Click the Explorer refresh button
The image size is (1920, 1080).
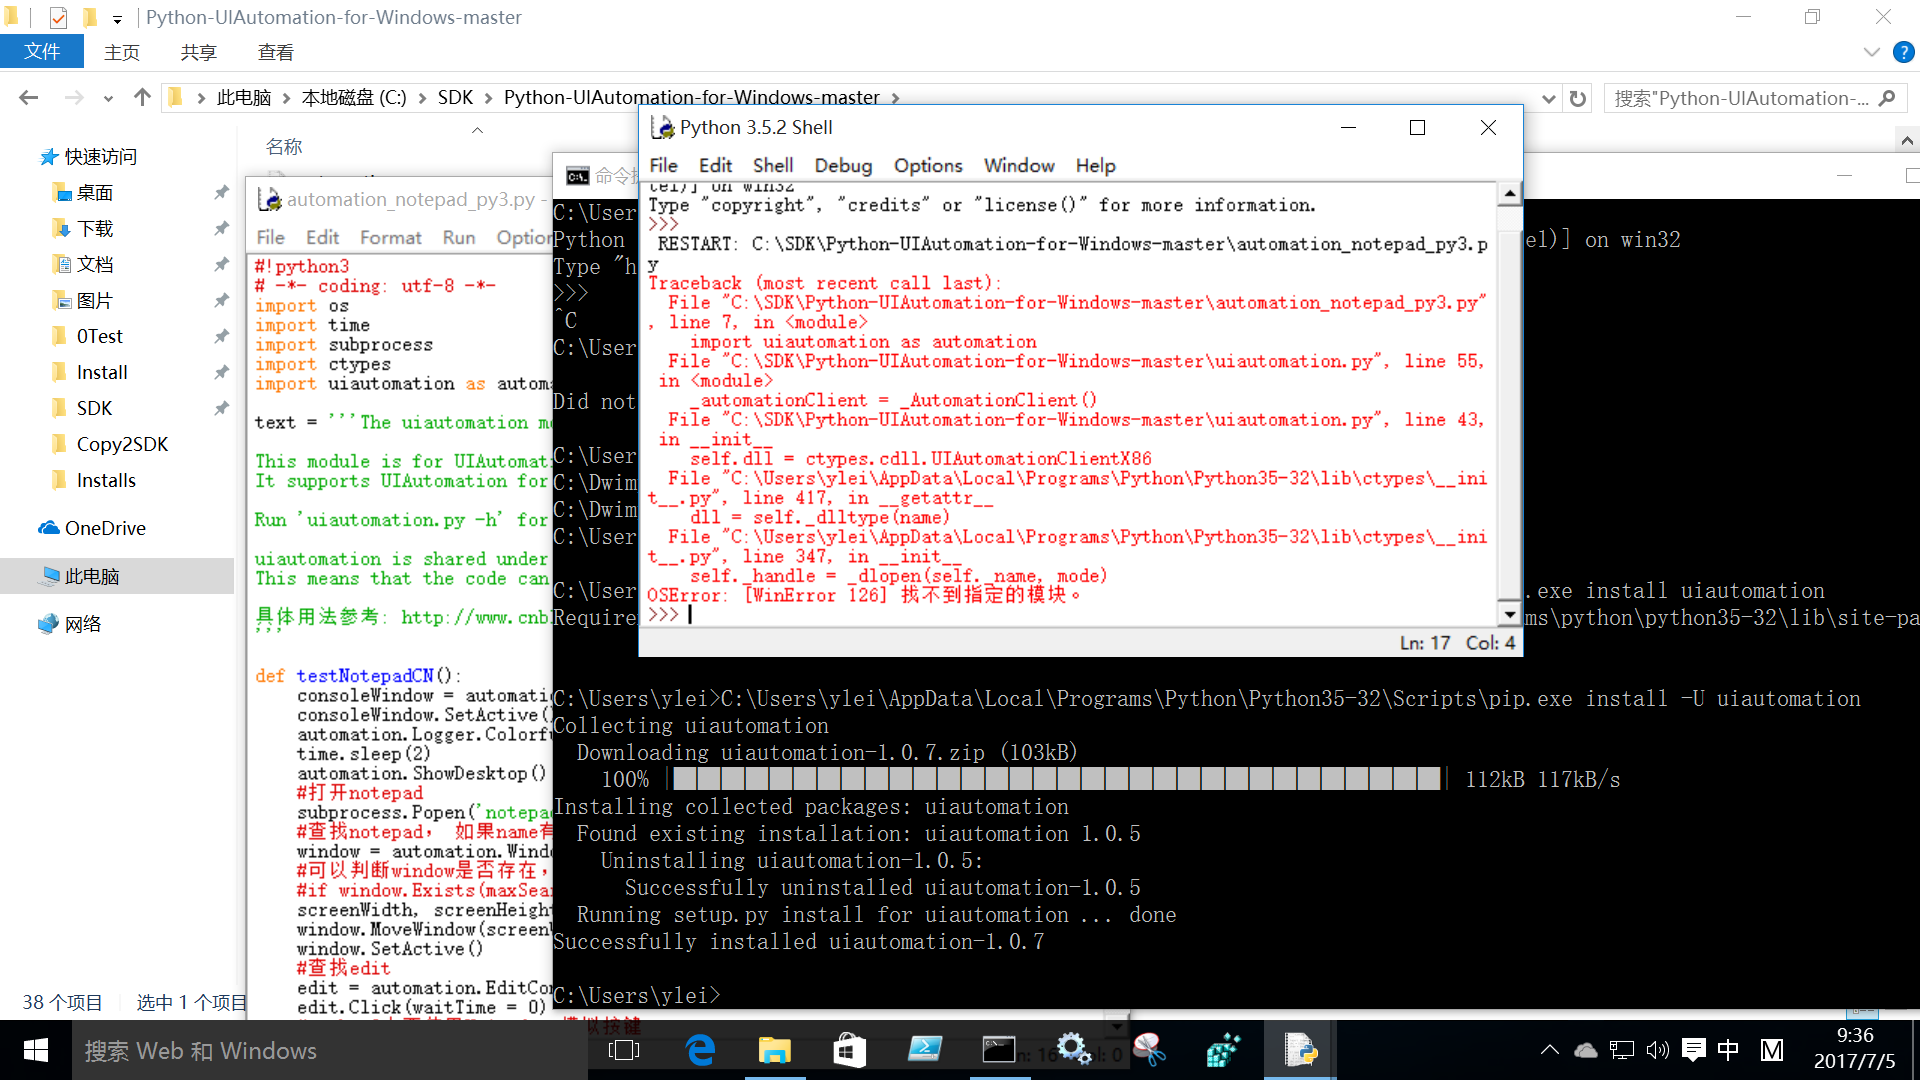[1577, 97]
